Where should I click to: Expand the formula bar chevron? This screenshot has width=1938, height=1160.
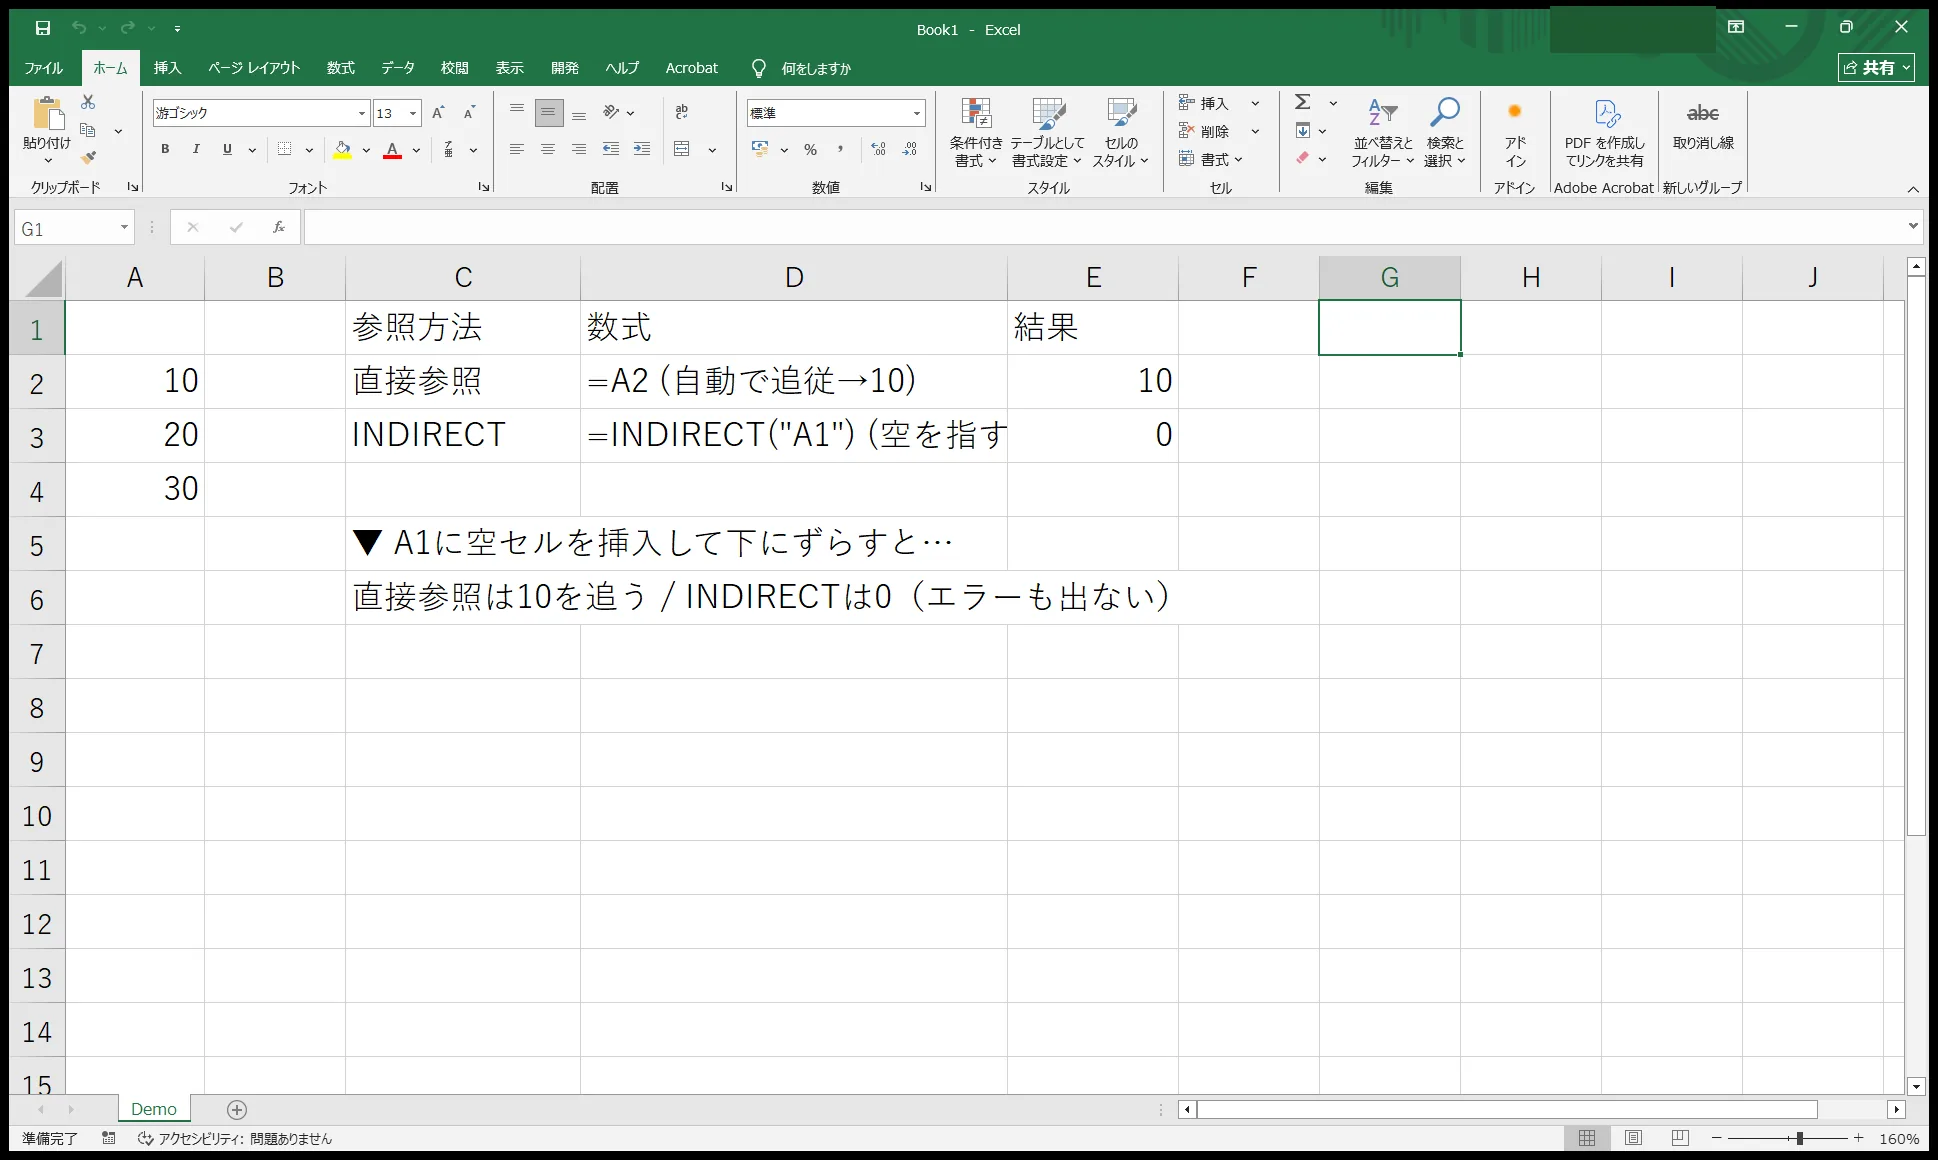(1913, 226)
